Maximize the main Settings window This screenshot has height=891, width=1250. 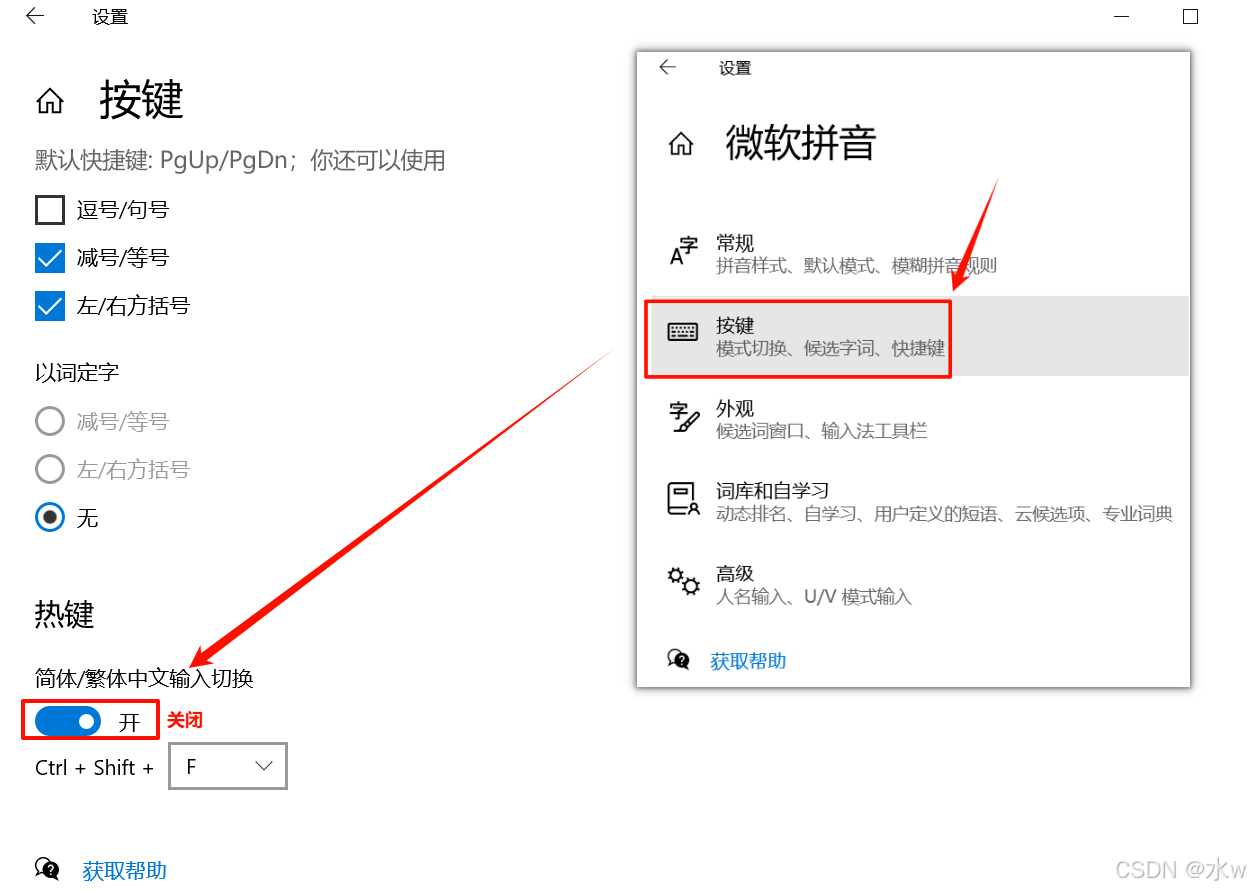(1190, 16)
